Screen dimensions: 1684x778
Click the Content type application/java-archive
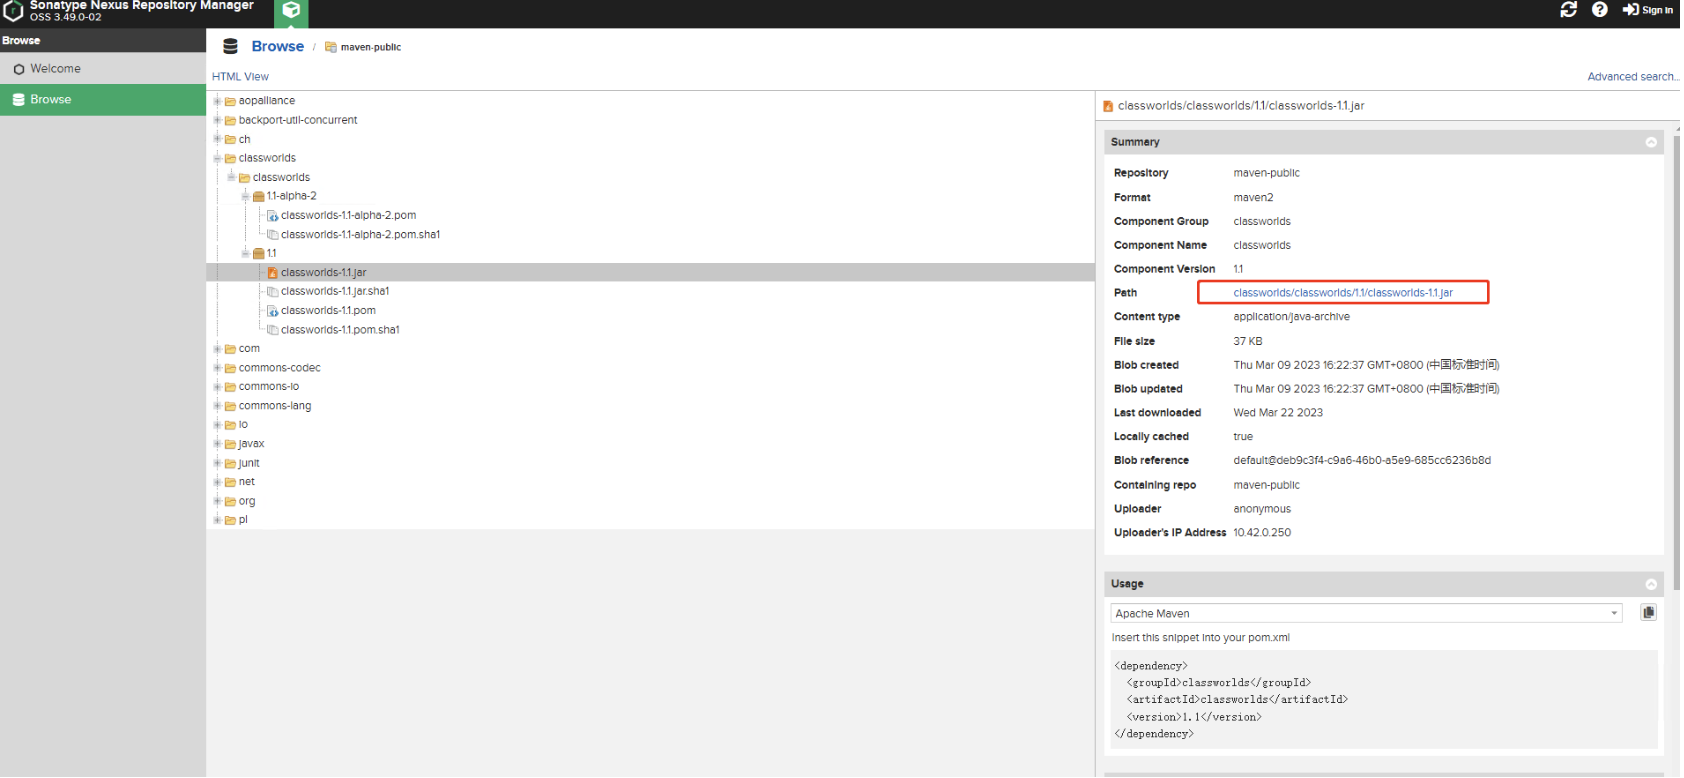pos(1291,317)
